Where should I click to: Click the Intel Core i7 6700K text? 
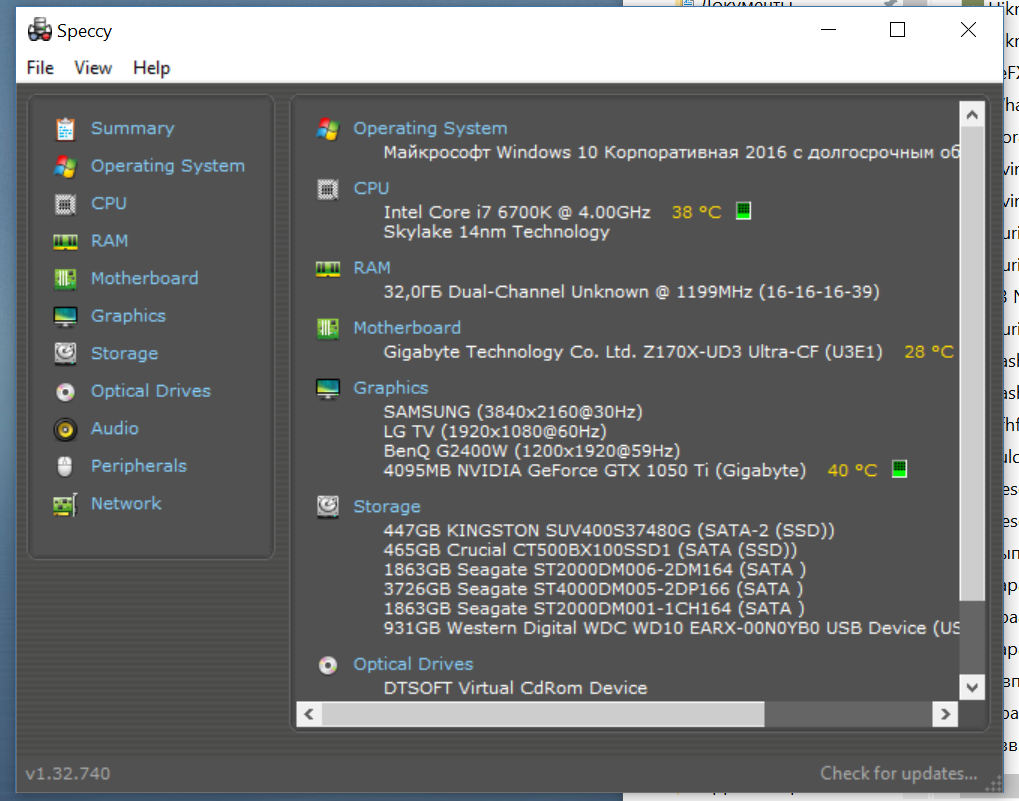(x=517, y=212)
